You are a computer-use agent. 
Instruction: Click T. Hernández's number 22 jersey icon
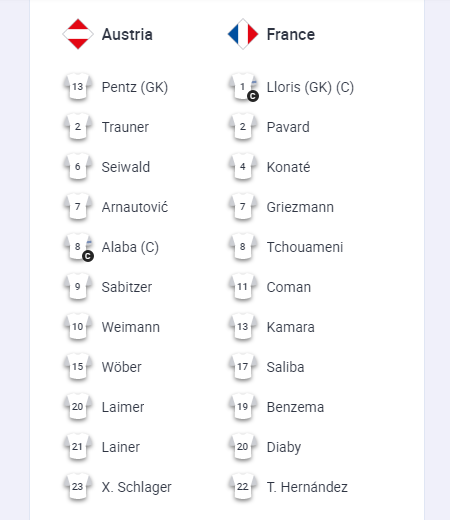(243, 487)
